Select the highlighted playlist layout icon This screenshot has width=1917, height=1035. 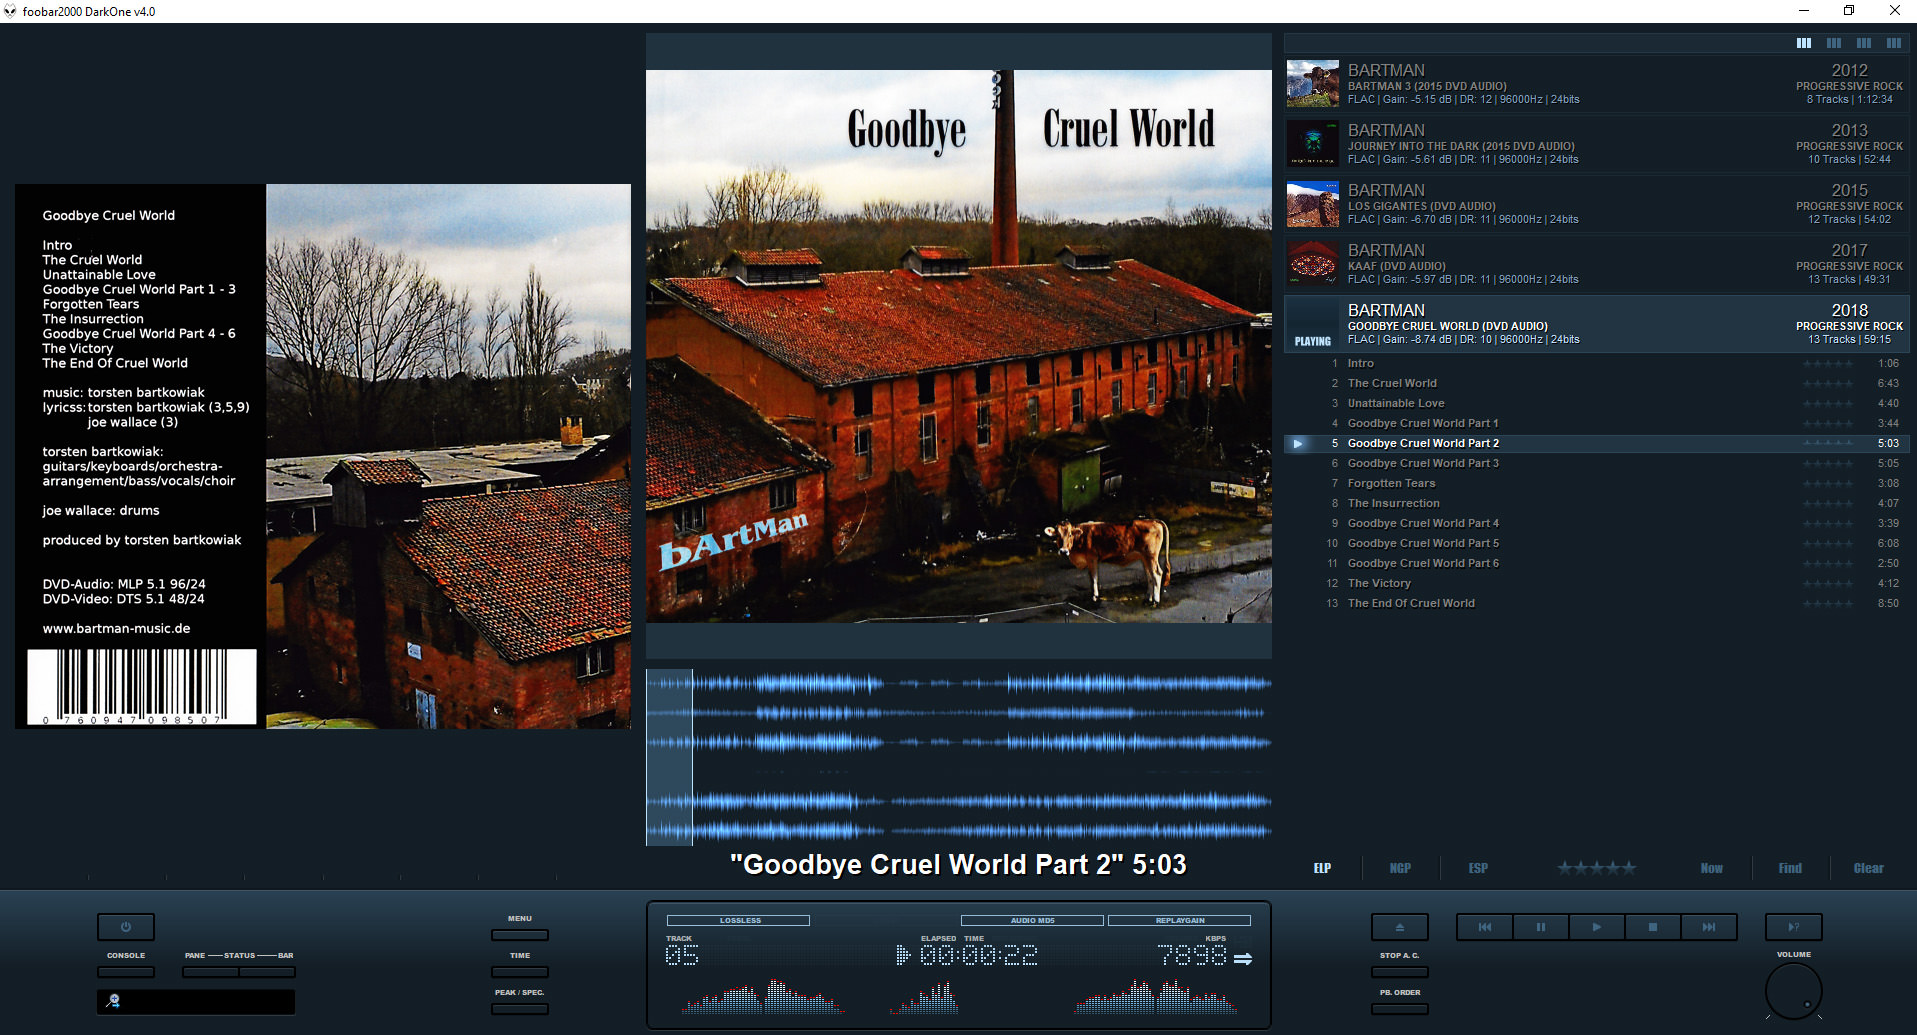(x=1804, y=43)
